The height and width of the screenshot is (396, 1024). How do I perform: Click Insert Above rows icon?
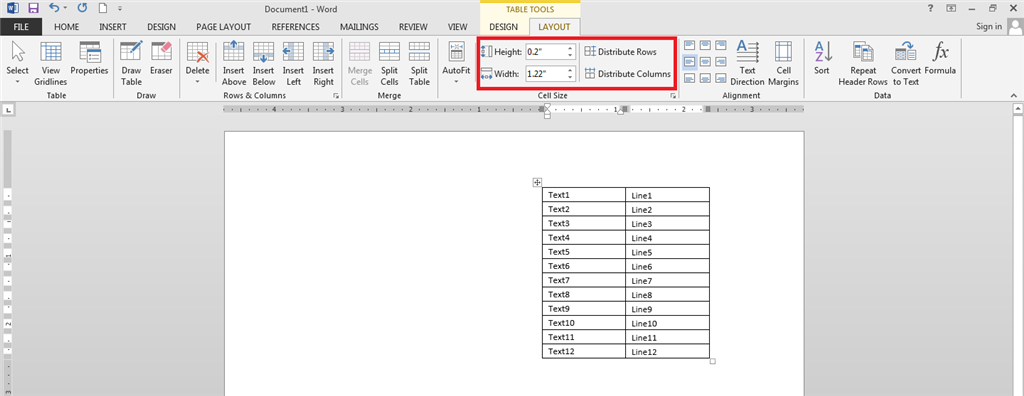point(234,63)
